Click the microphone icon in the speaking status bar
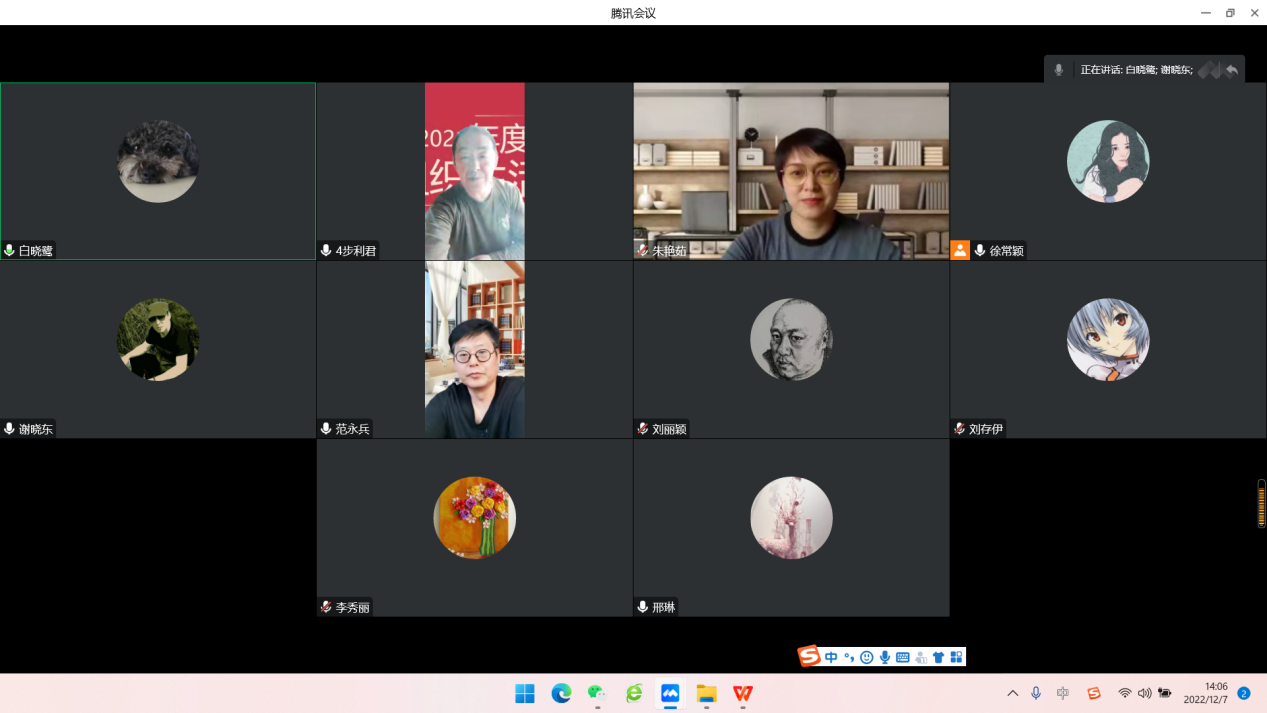Image resolution: width=1267 pixels, height=713 pixels. (1058, 70)
